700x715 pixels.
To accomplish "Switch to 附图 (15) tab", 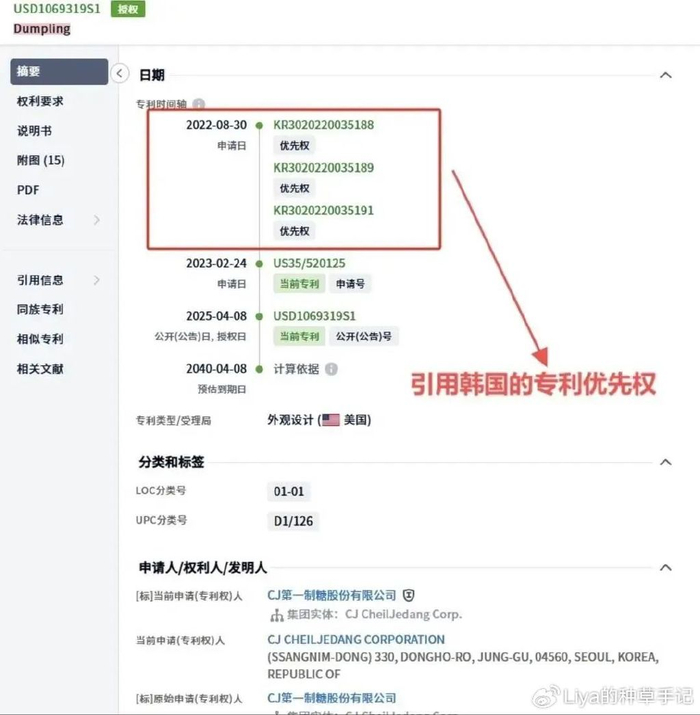I will pos(41,160).
